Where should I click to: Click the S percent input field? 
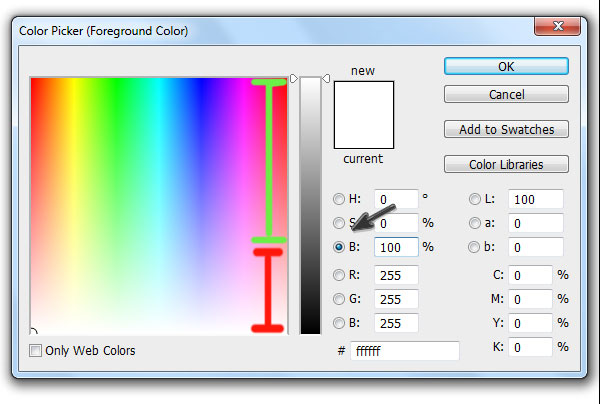396,223
